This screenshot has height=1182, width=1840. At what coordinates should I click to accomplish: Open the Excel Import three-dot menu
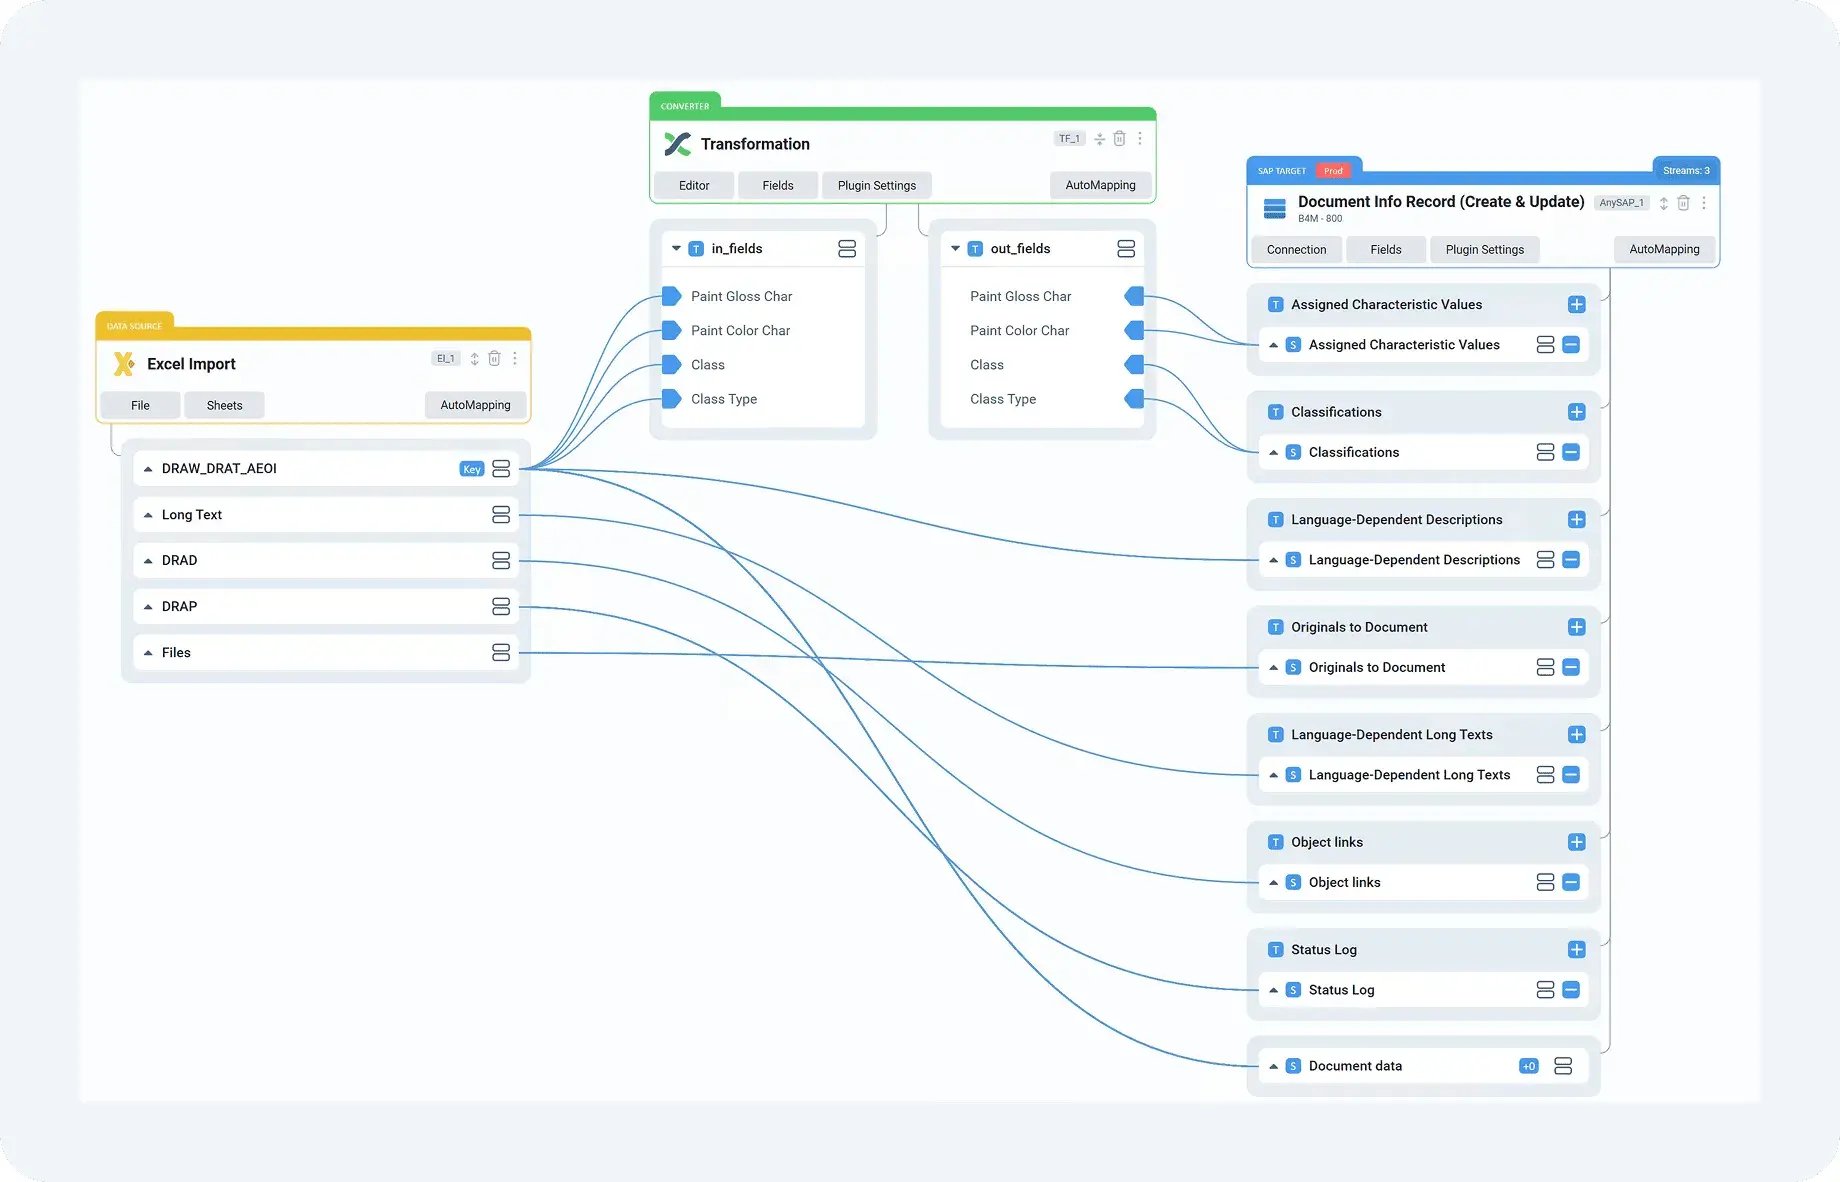[515, 358]
